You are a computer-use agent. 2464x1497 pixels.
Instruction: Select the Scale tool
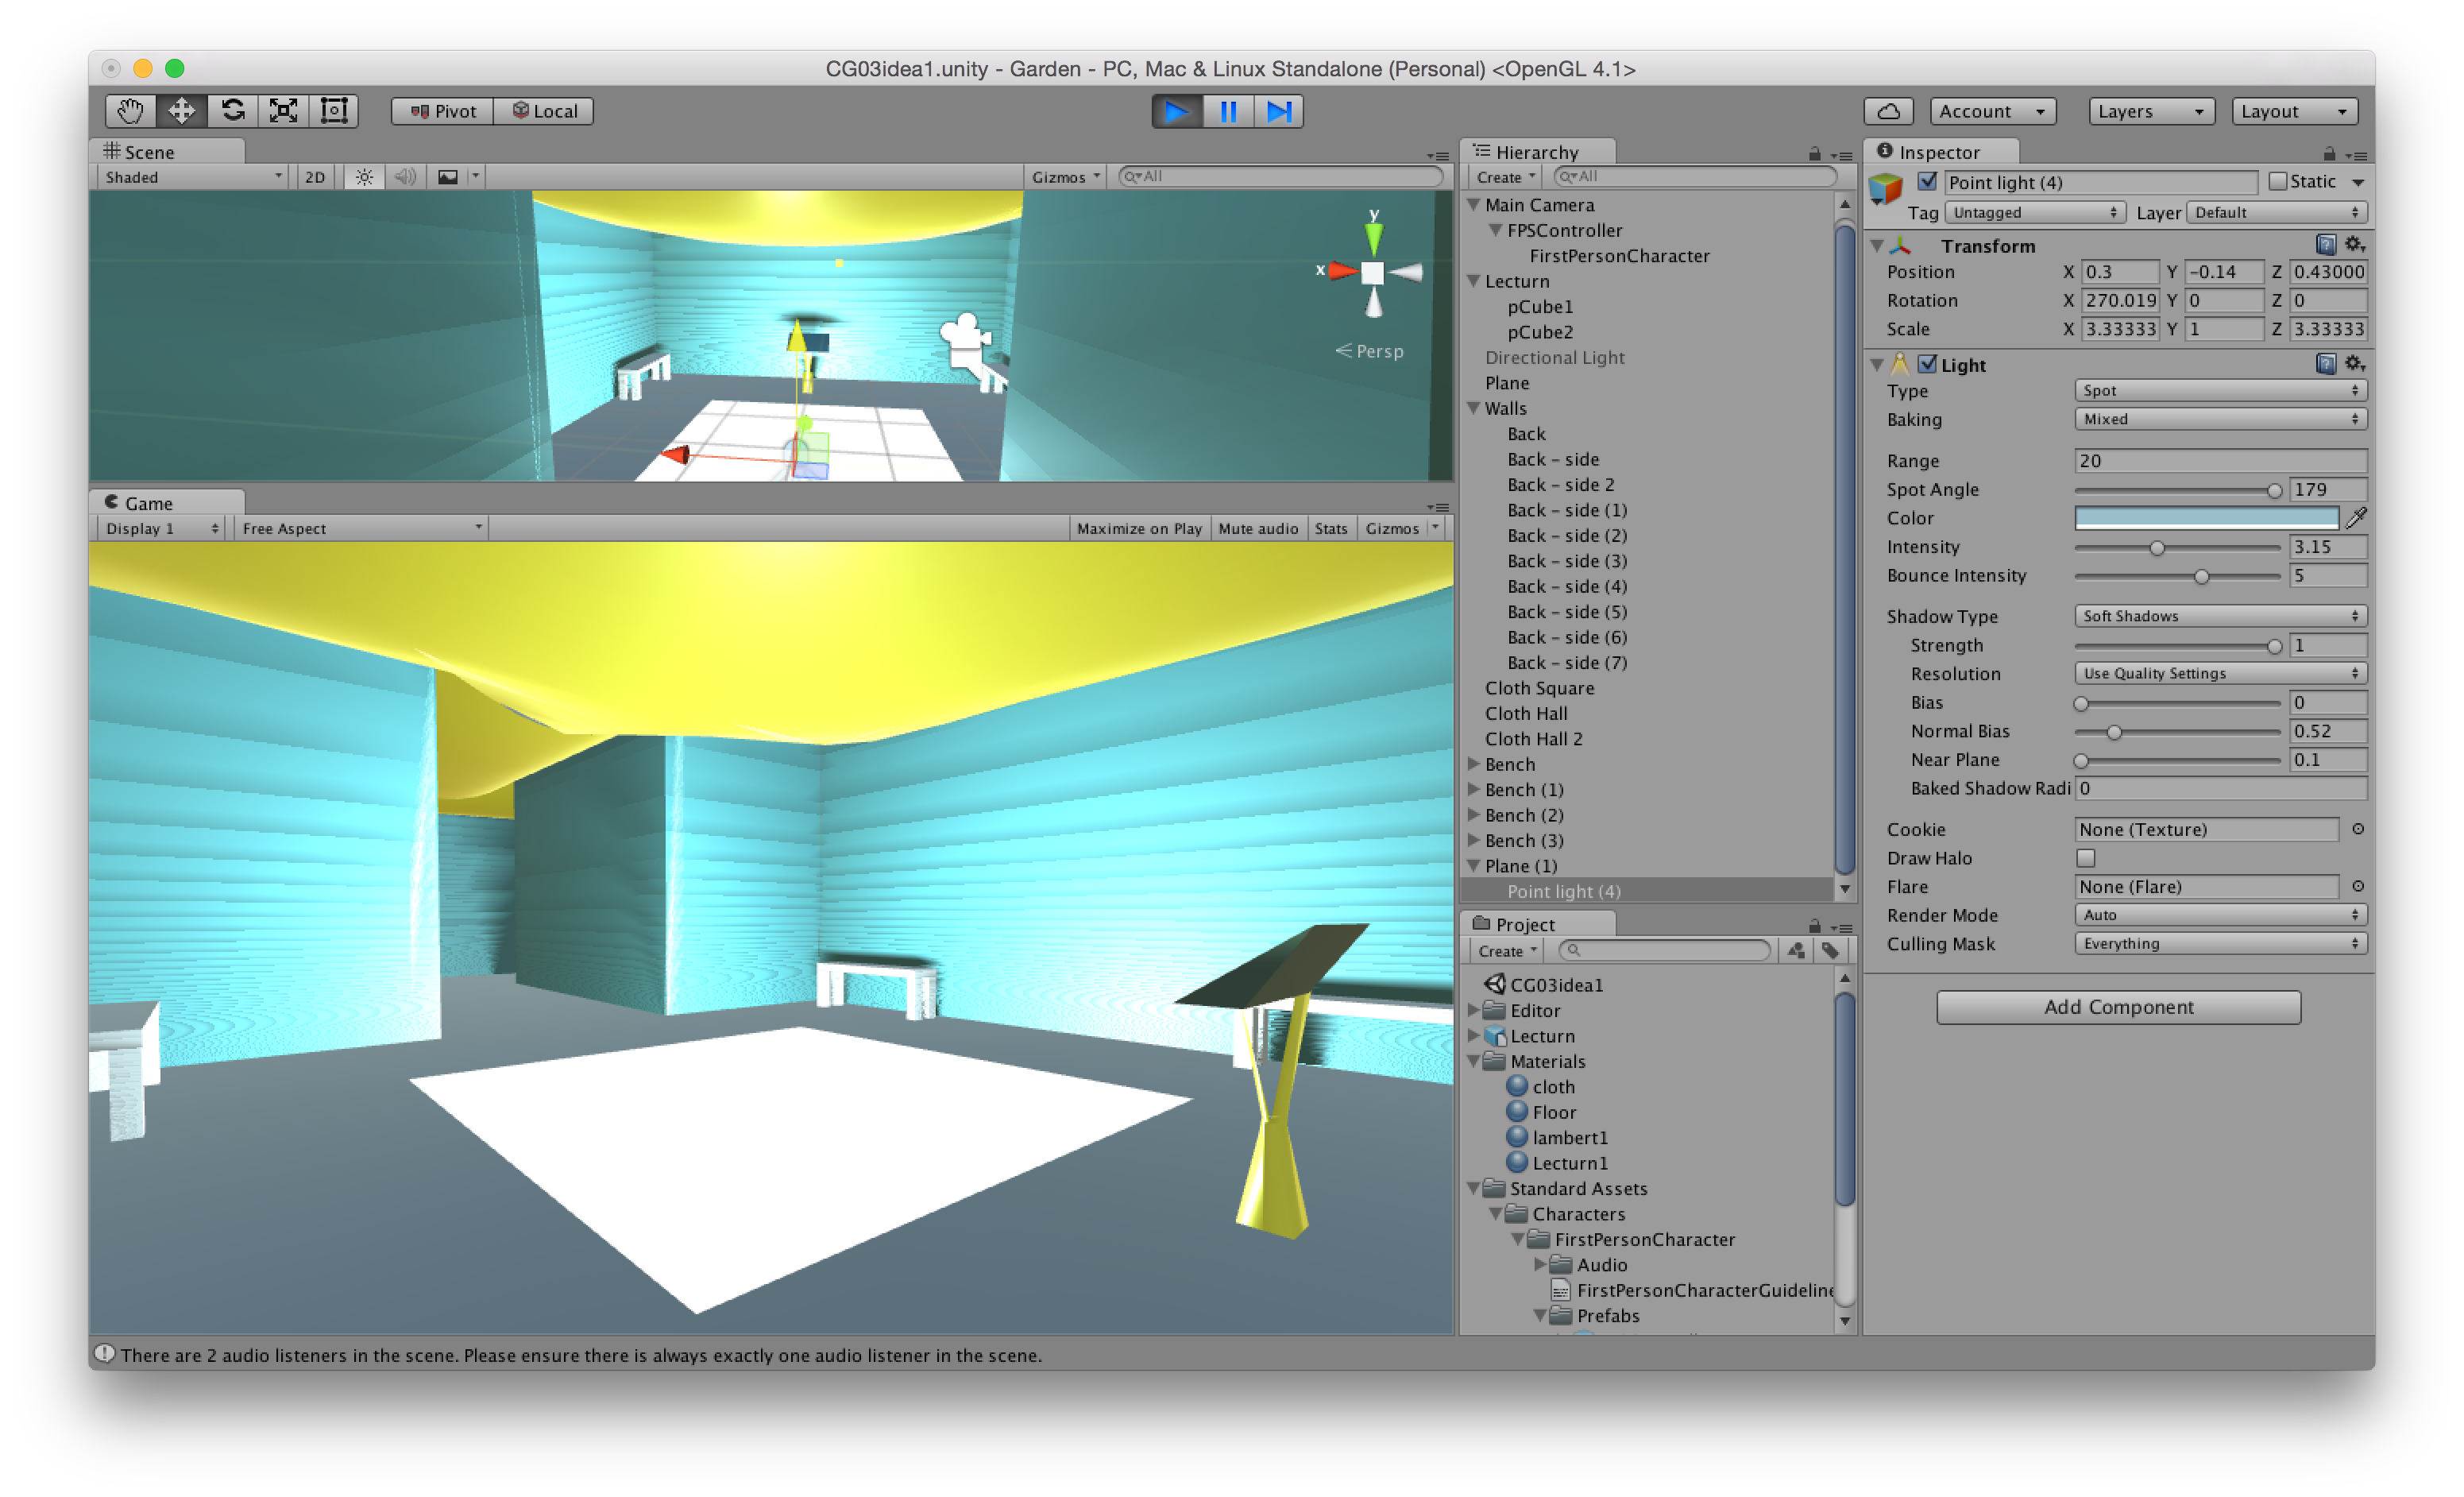point(284,111)
